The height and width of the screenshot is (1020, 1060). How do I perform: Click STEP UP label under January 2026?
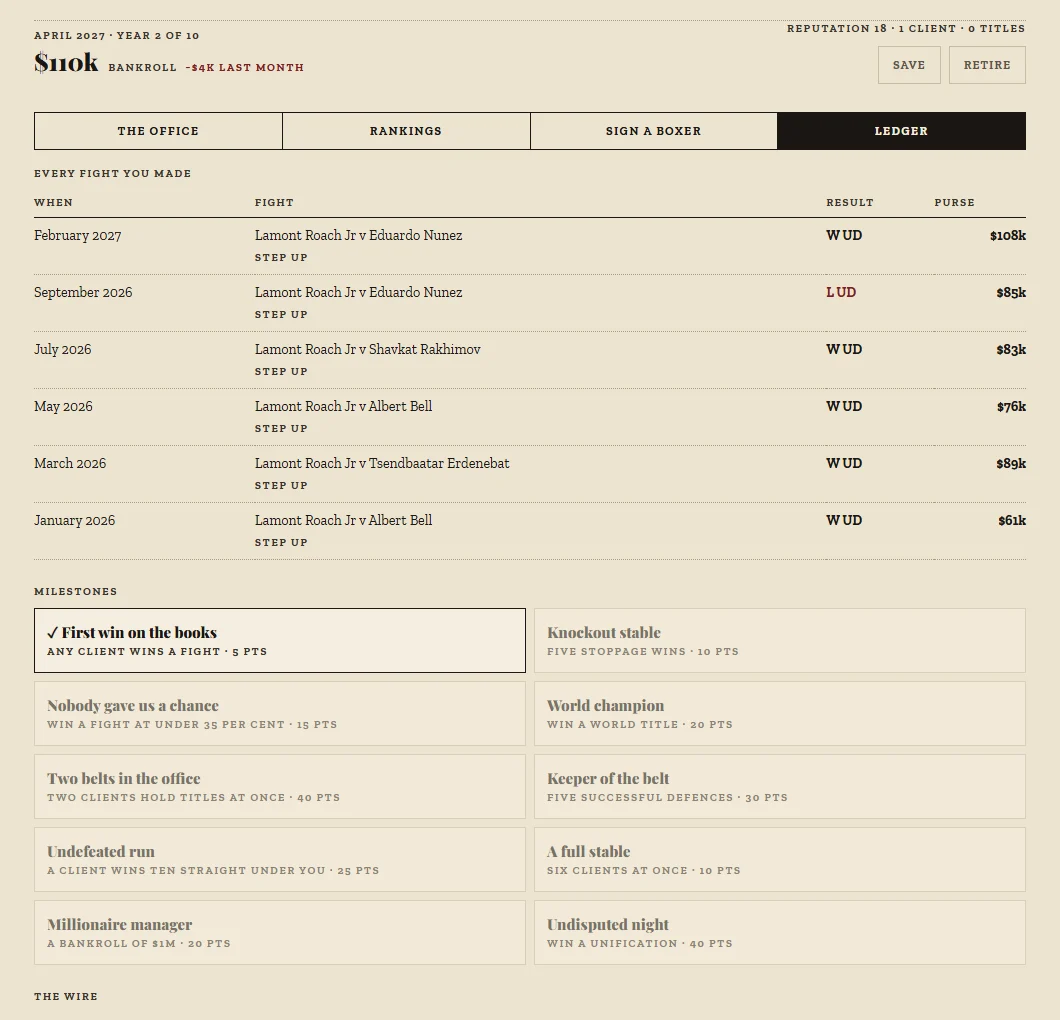click(281, 543)
